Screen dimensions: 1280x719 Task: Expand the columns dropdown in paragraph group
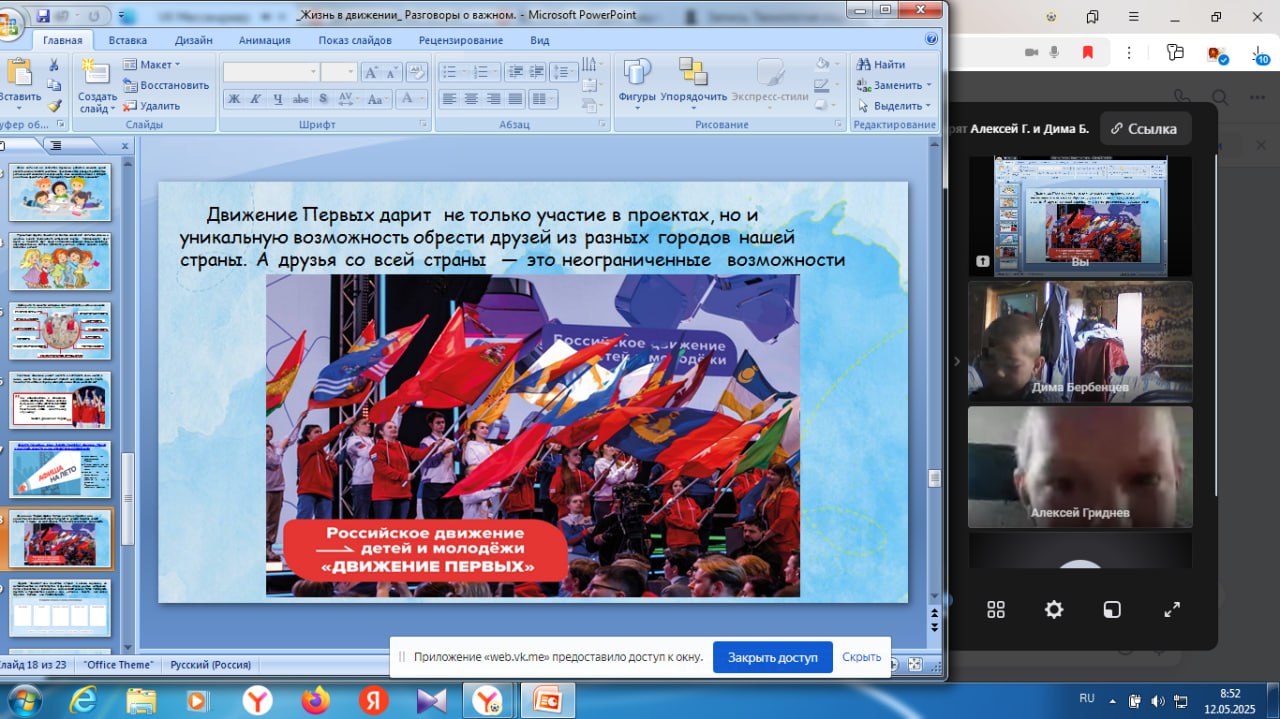pyautogui.click(x=543, y=99)
